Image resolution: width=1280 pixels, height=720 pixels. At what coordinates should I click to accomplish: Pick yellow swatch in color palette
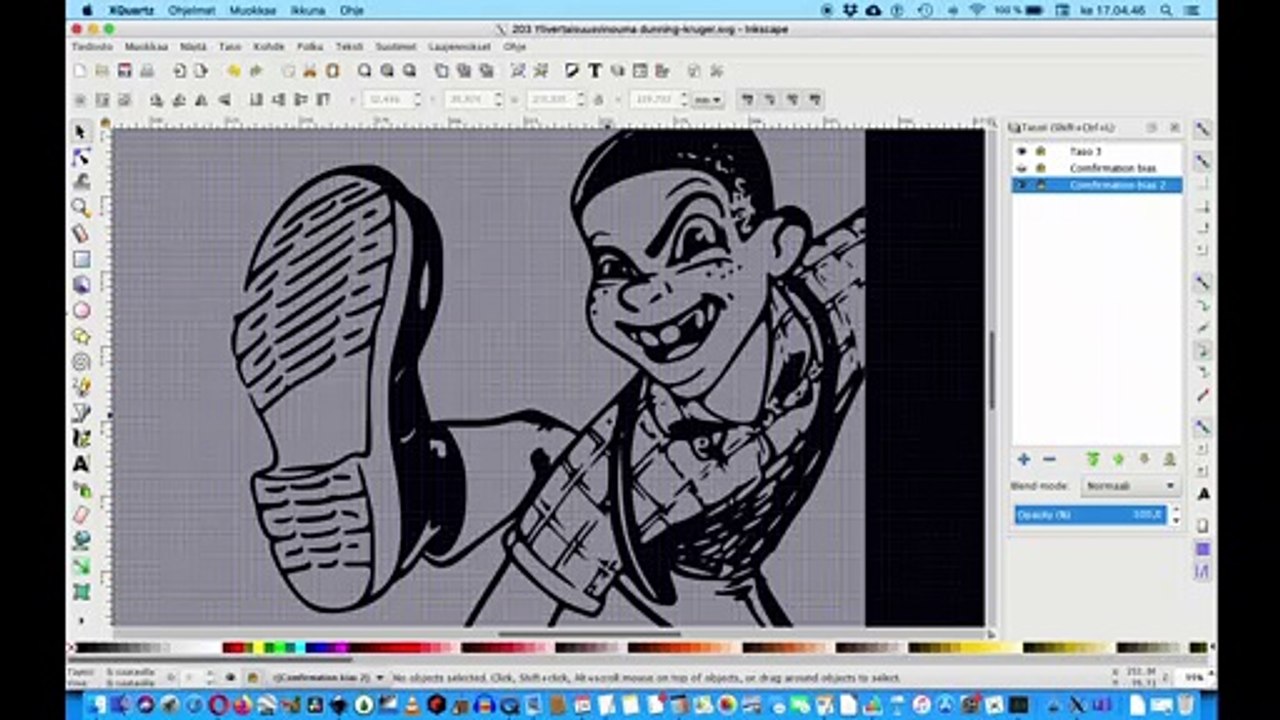[258, 648]
